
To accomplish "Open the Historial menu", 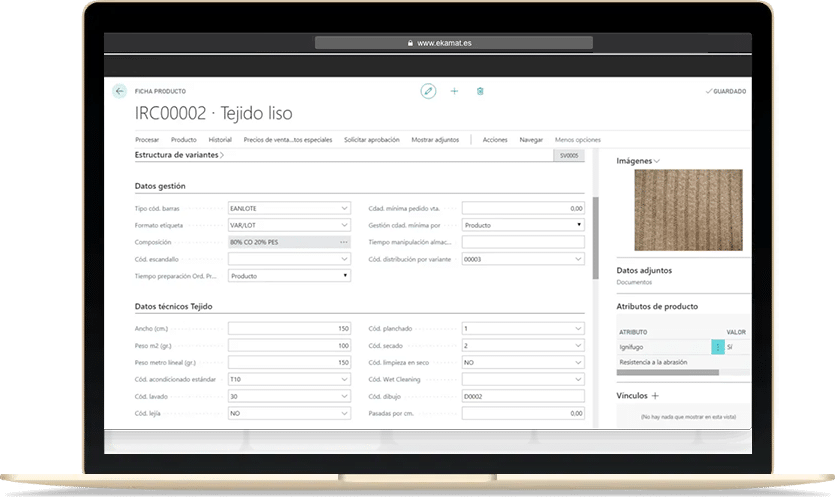I will click(x=220, y=139).
